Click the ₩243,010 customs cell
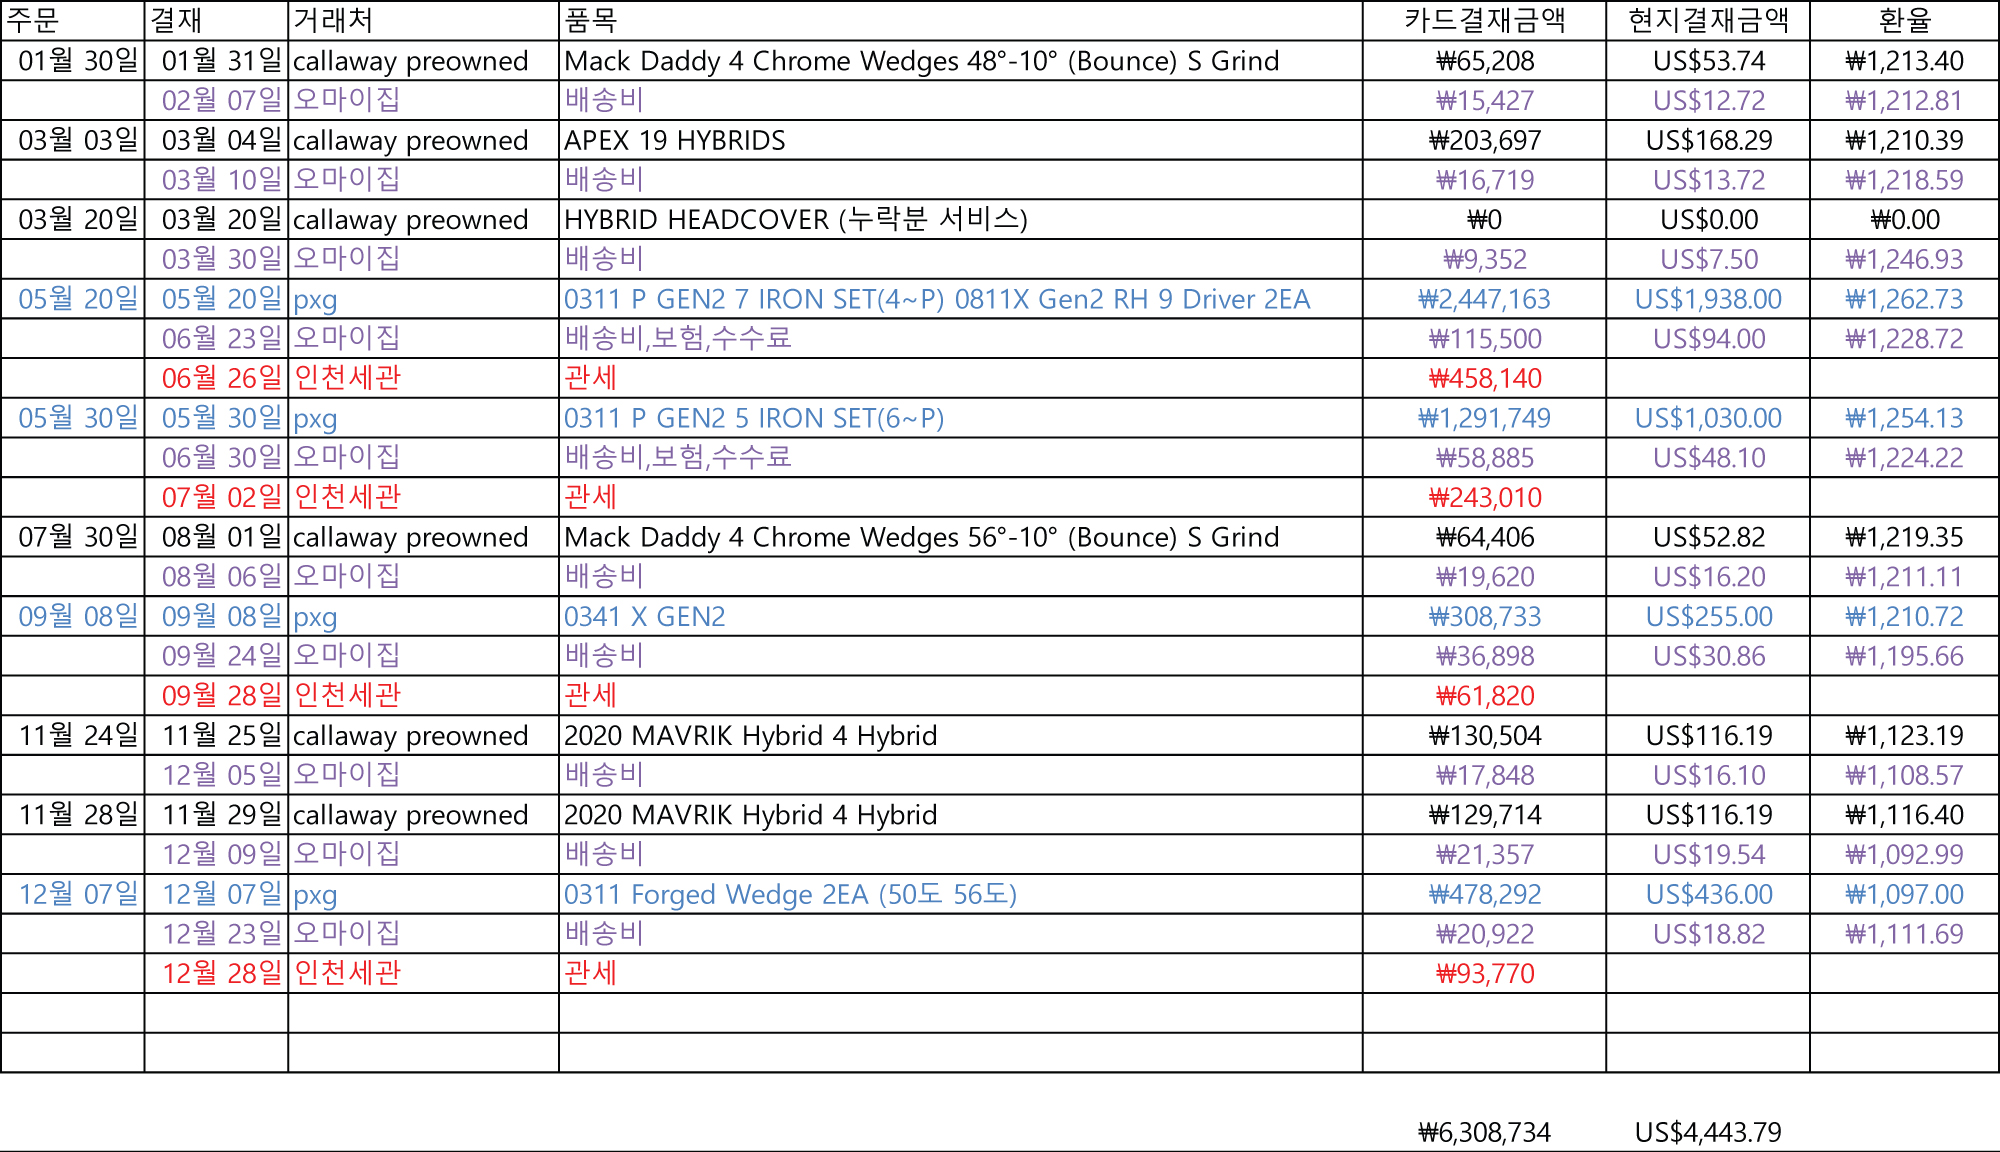Image resolution: width=2000 pixels, height=1152 pixels. (1484, 497)
